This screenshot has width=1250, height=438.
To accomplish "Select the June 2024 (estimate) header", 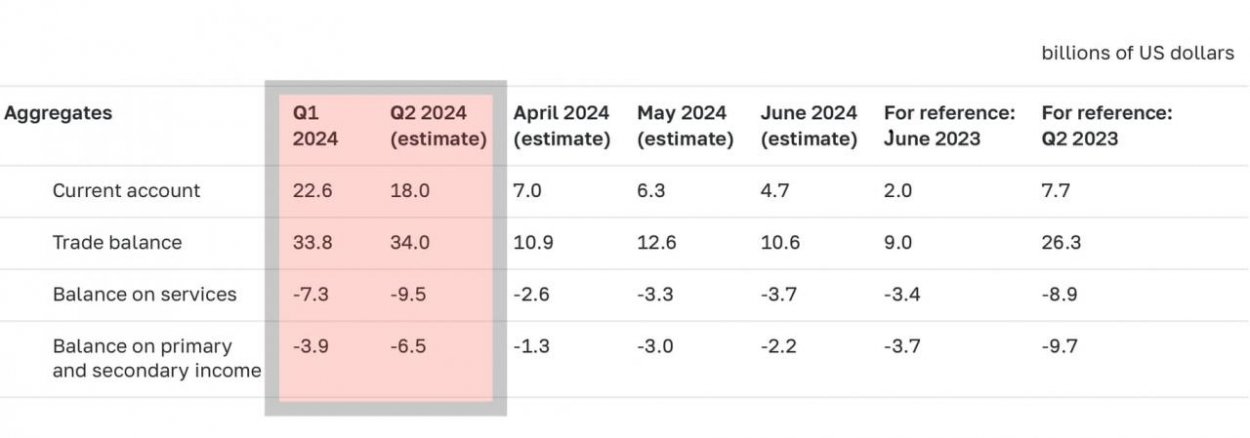I will (x=808, y=126).
